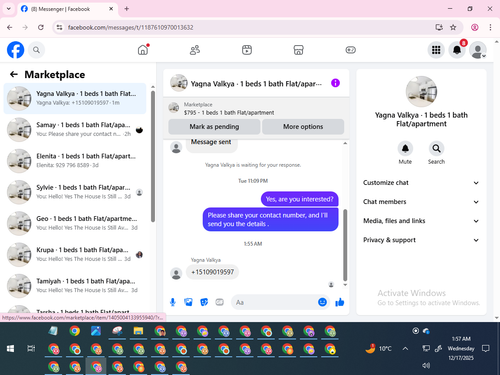Expand Privacy & support section
The width and height of the screenshot is (500, 375).
[421, 240]
